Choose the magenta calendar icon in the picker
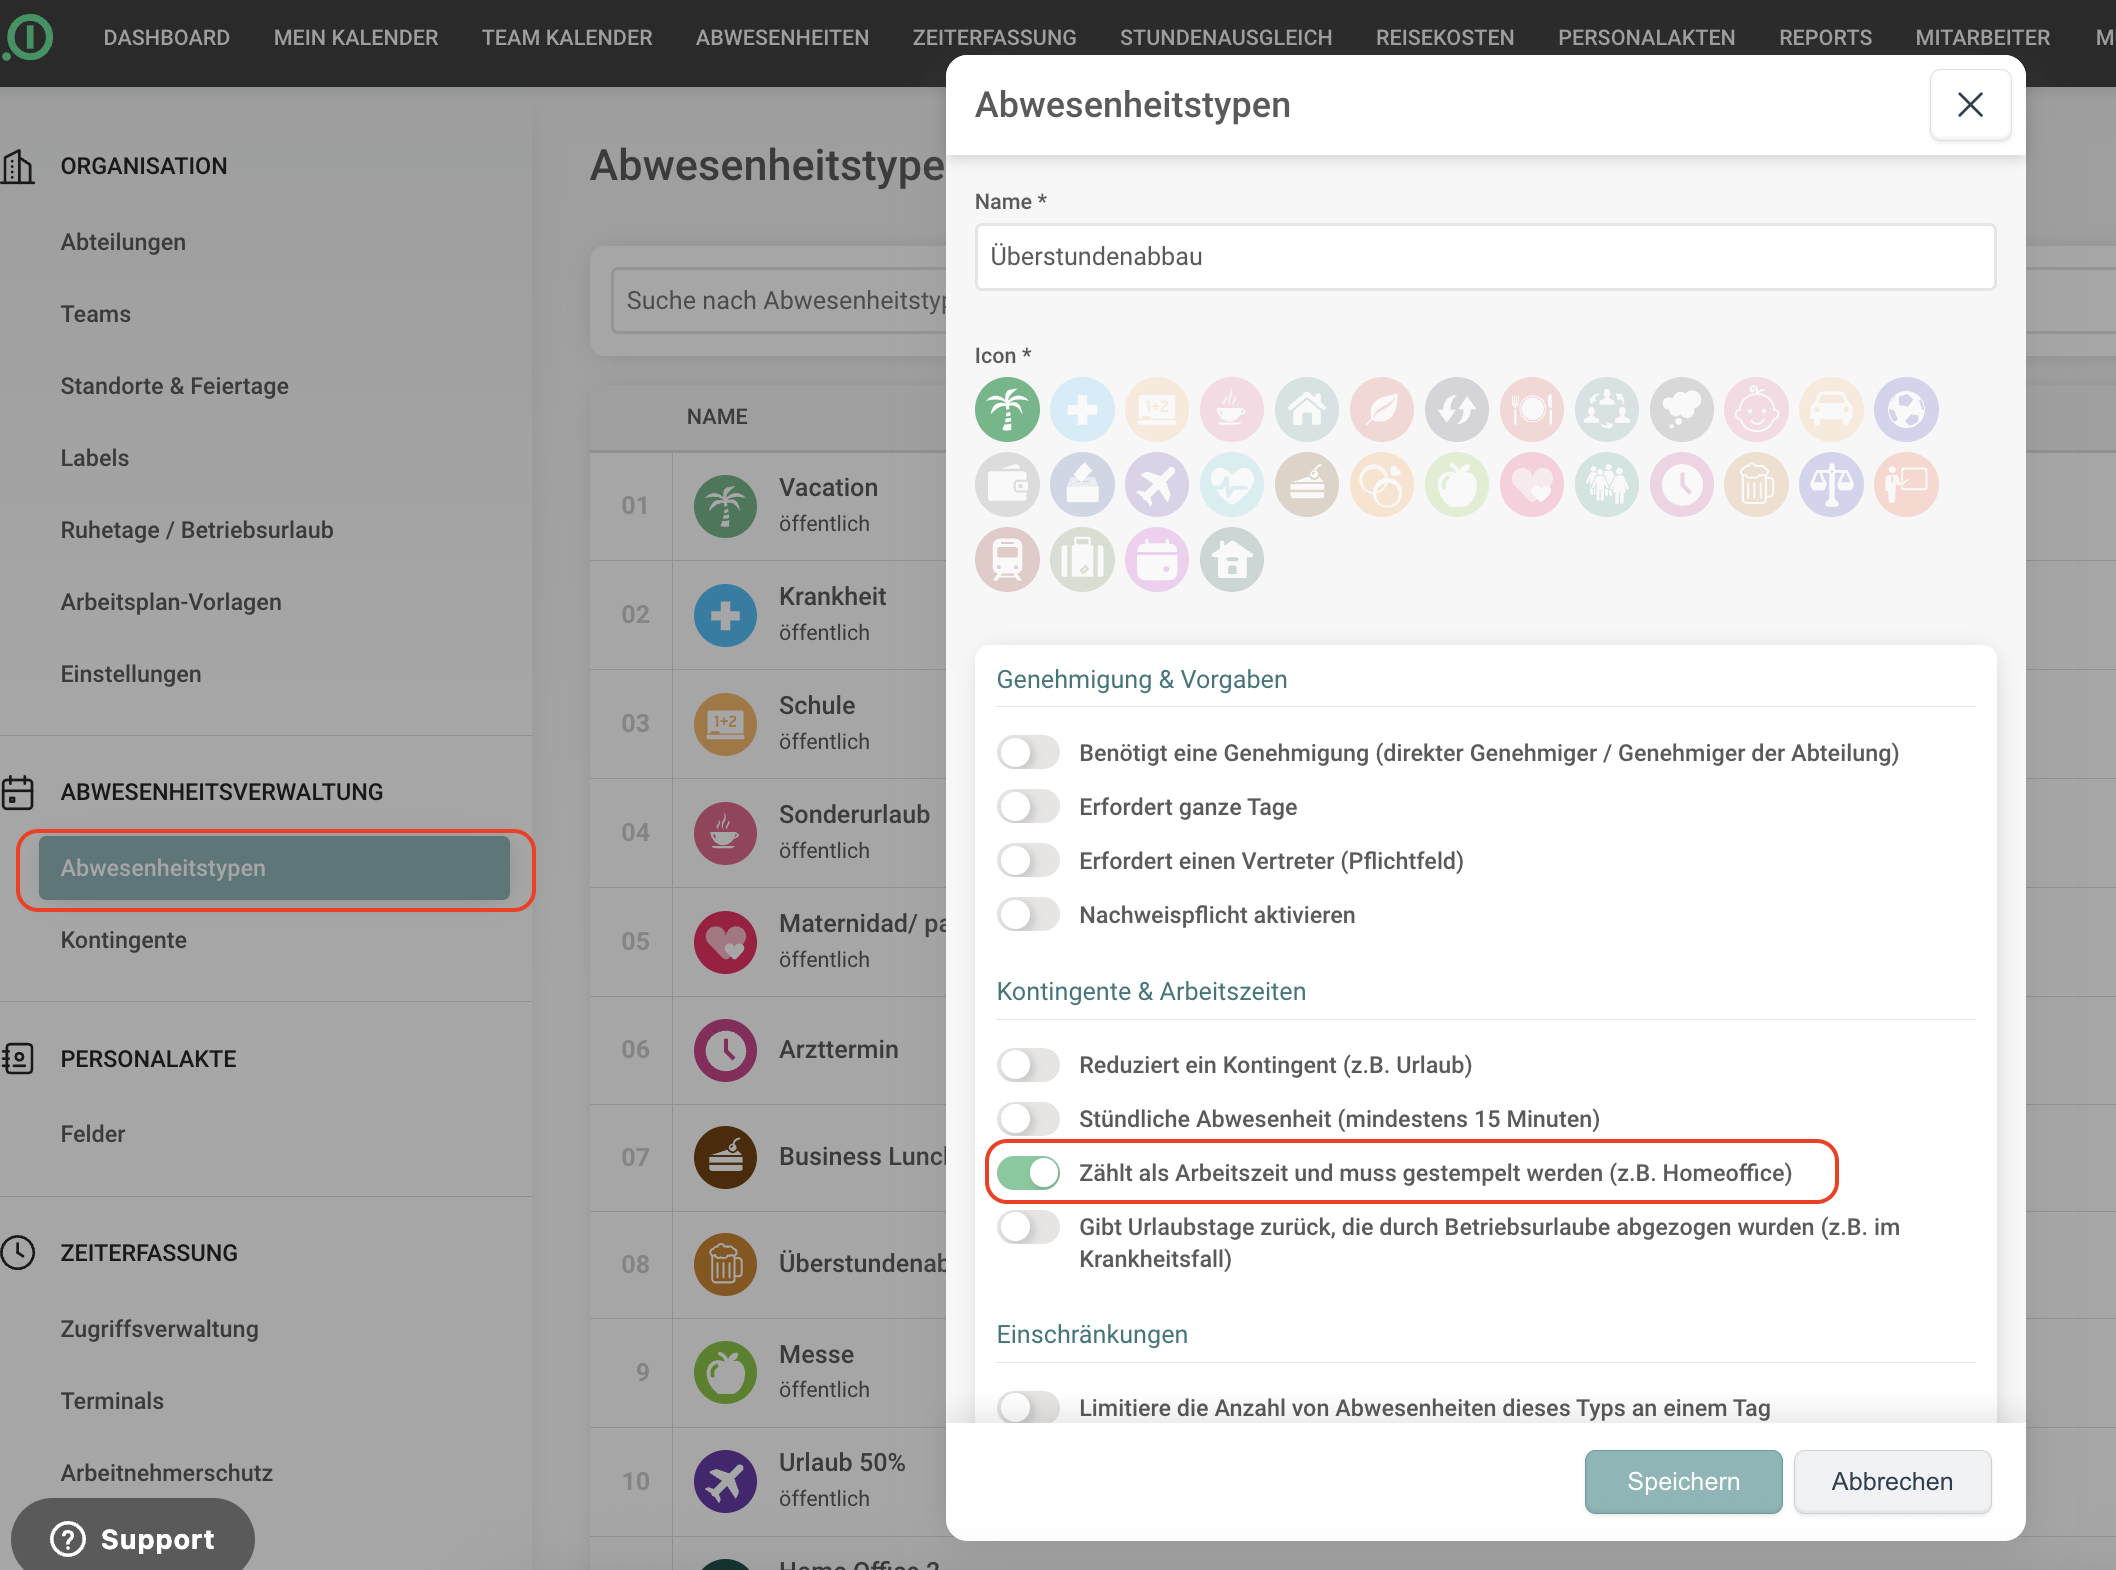 click(1157, 560)
